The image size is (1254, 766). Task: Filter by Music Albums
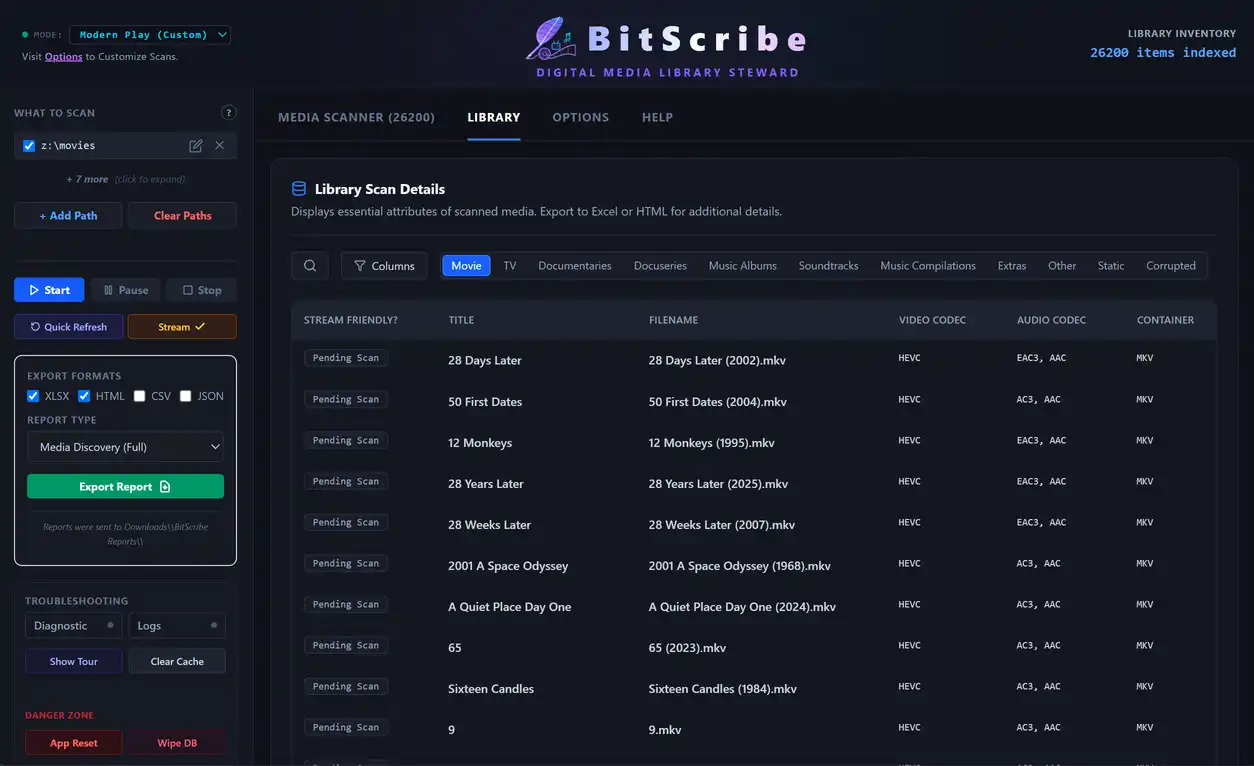click(743, 266)
